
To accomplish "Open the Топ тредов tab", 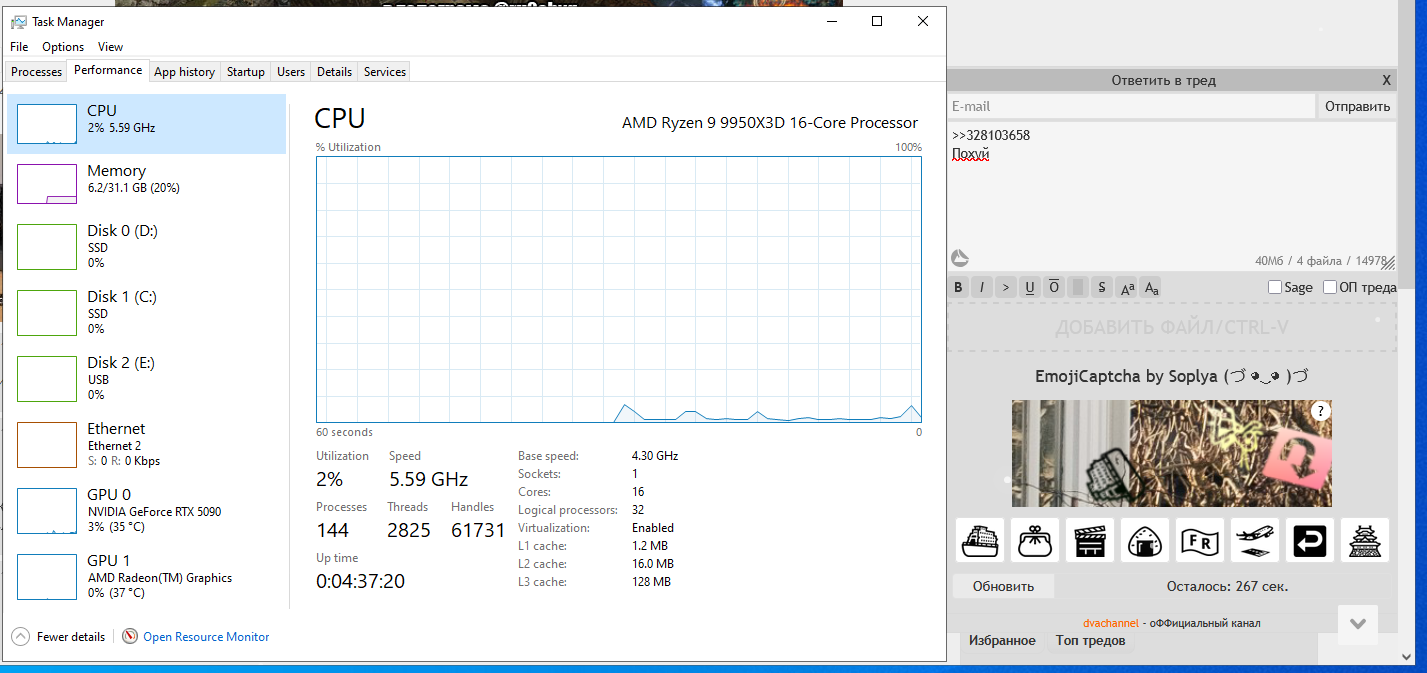I will (x=1091, y=641).
